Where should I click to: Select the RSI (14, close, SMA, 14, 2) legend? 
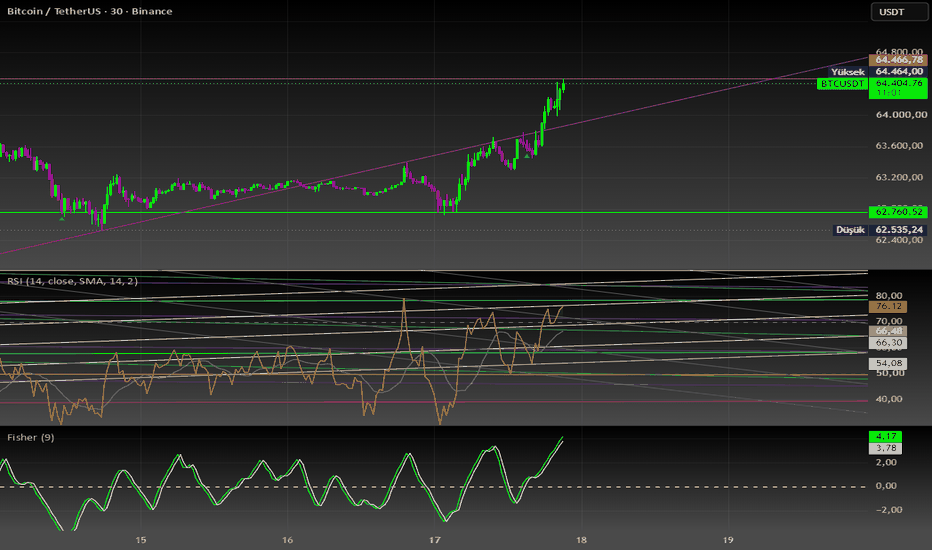72,281
